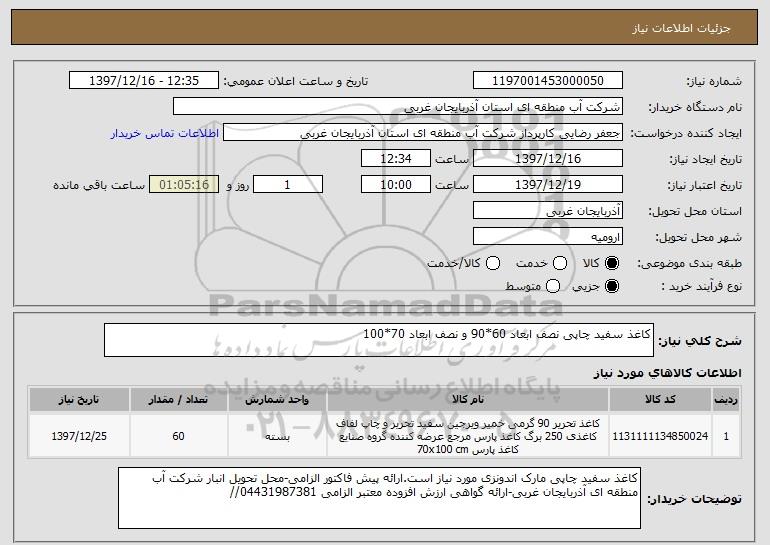This screenshot has height=545, width=770.
Task: Click the جزئیات اطلاعات نیاز header title
Action: tap(681, 28)
